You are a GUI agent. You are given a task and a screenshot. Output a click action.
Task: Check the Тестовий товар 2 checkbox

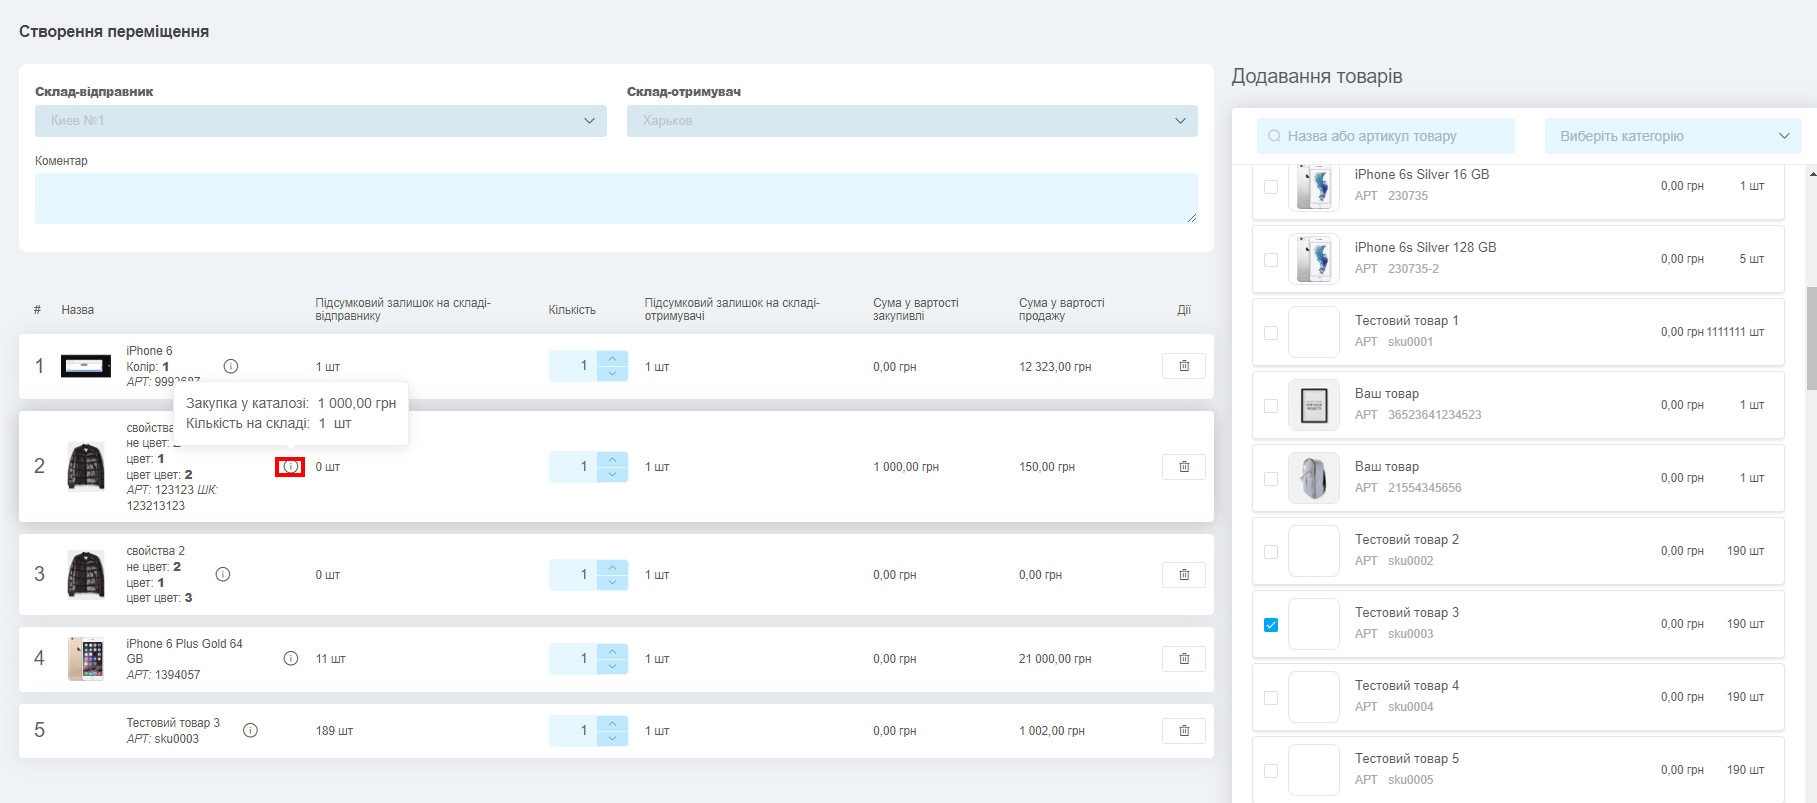1271,552
